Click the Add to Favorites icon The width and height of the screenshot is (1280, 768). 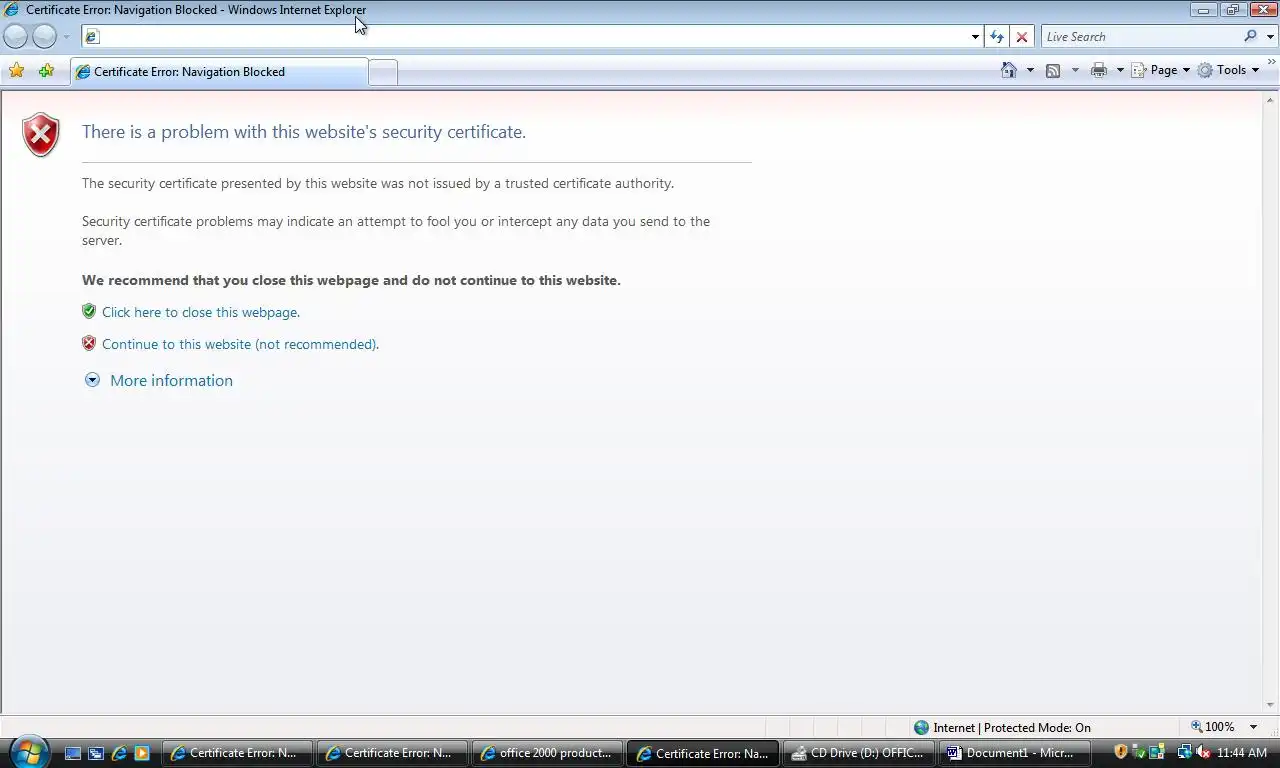click(x=46, y=70)
